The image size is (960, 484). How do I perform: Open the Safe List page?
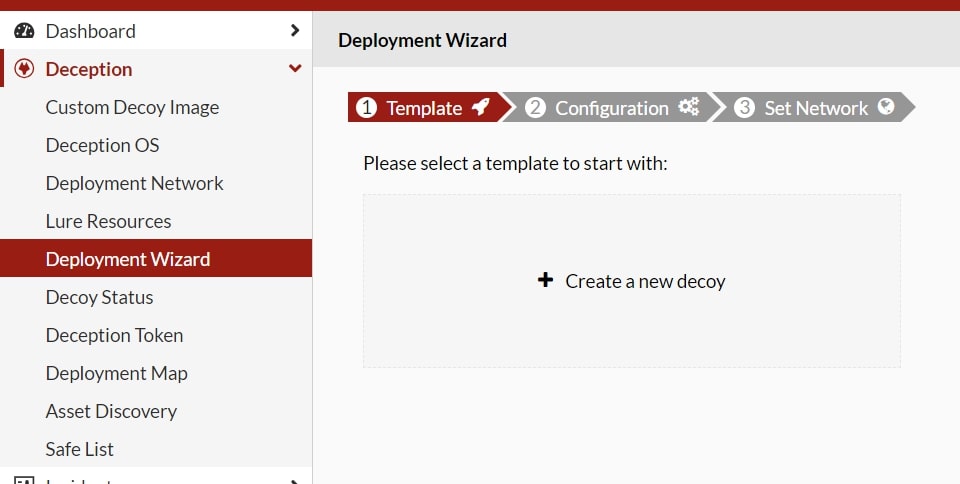click(x=79, y=449)
